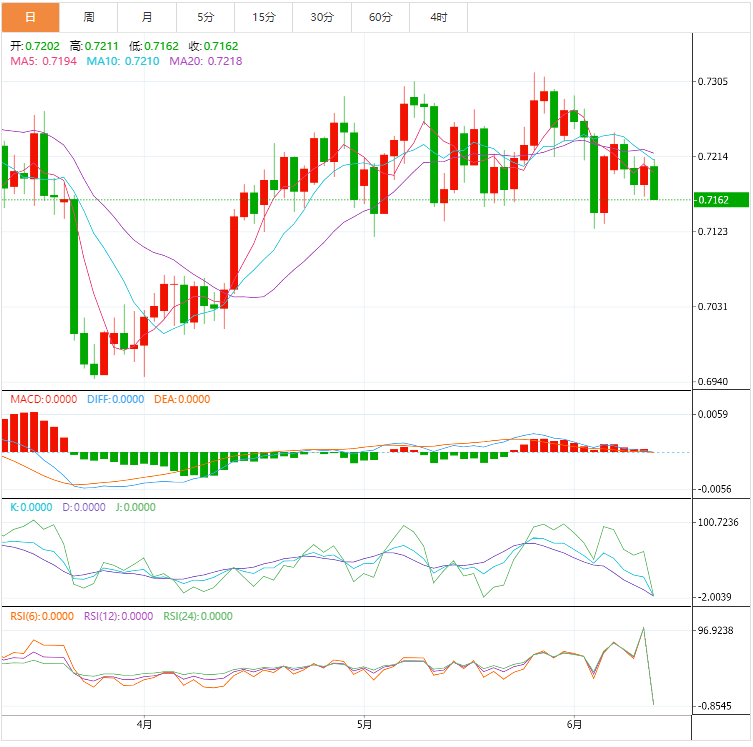
Task: Click the RSI(6) indicator label
Action: pos(41,616)
